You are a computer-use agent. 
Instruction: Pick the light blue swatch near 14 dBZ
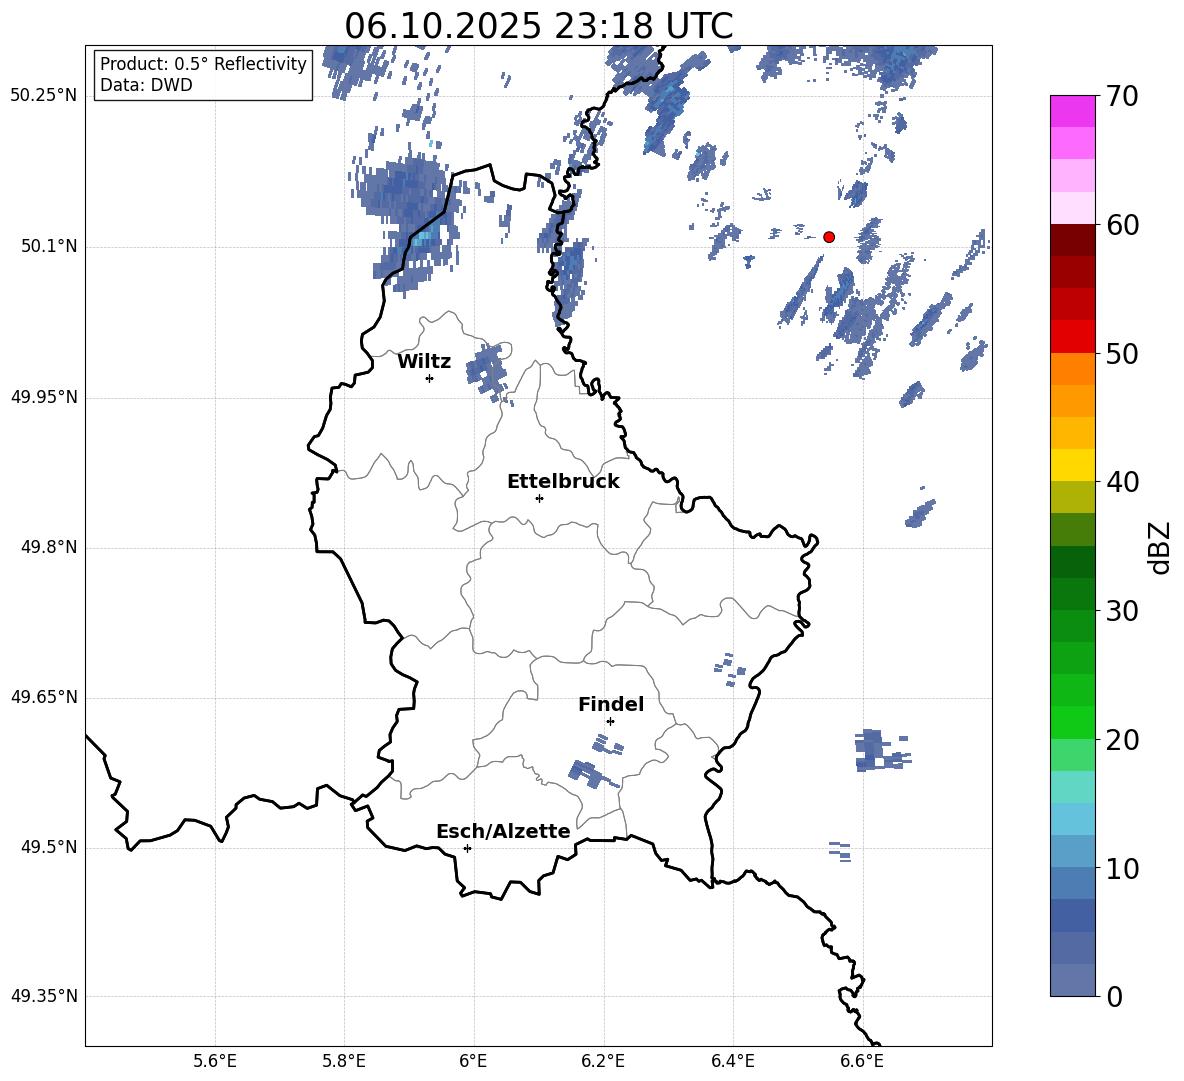pos(1073,818)
